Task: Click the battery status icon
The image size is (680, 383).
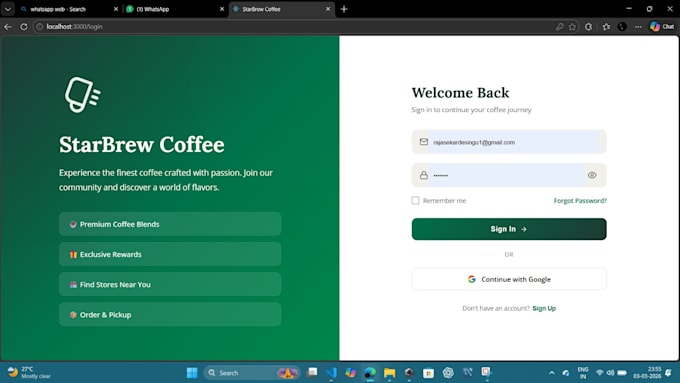Action: [622, 373]
